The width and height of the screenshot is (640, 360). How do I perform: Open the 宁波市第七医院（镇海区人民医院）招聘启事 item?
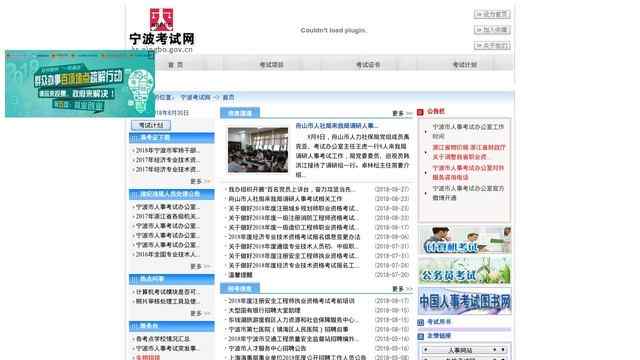tap(288, 329)
